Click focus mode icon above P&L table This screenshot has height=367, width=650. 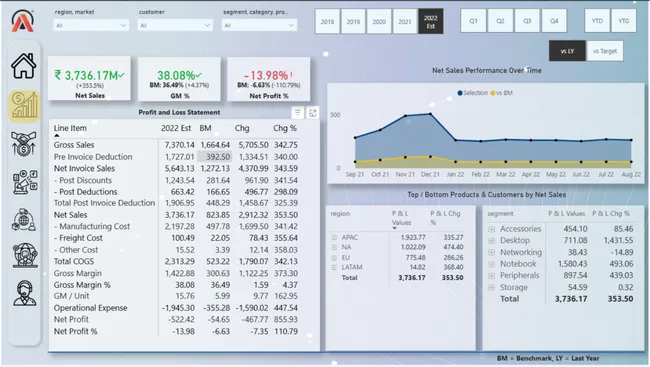tap(313, 112)
